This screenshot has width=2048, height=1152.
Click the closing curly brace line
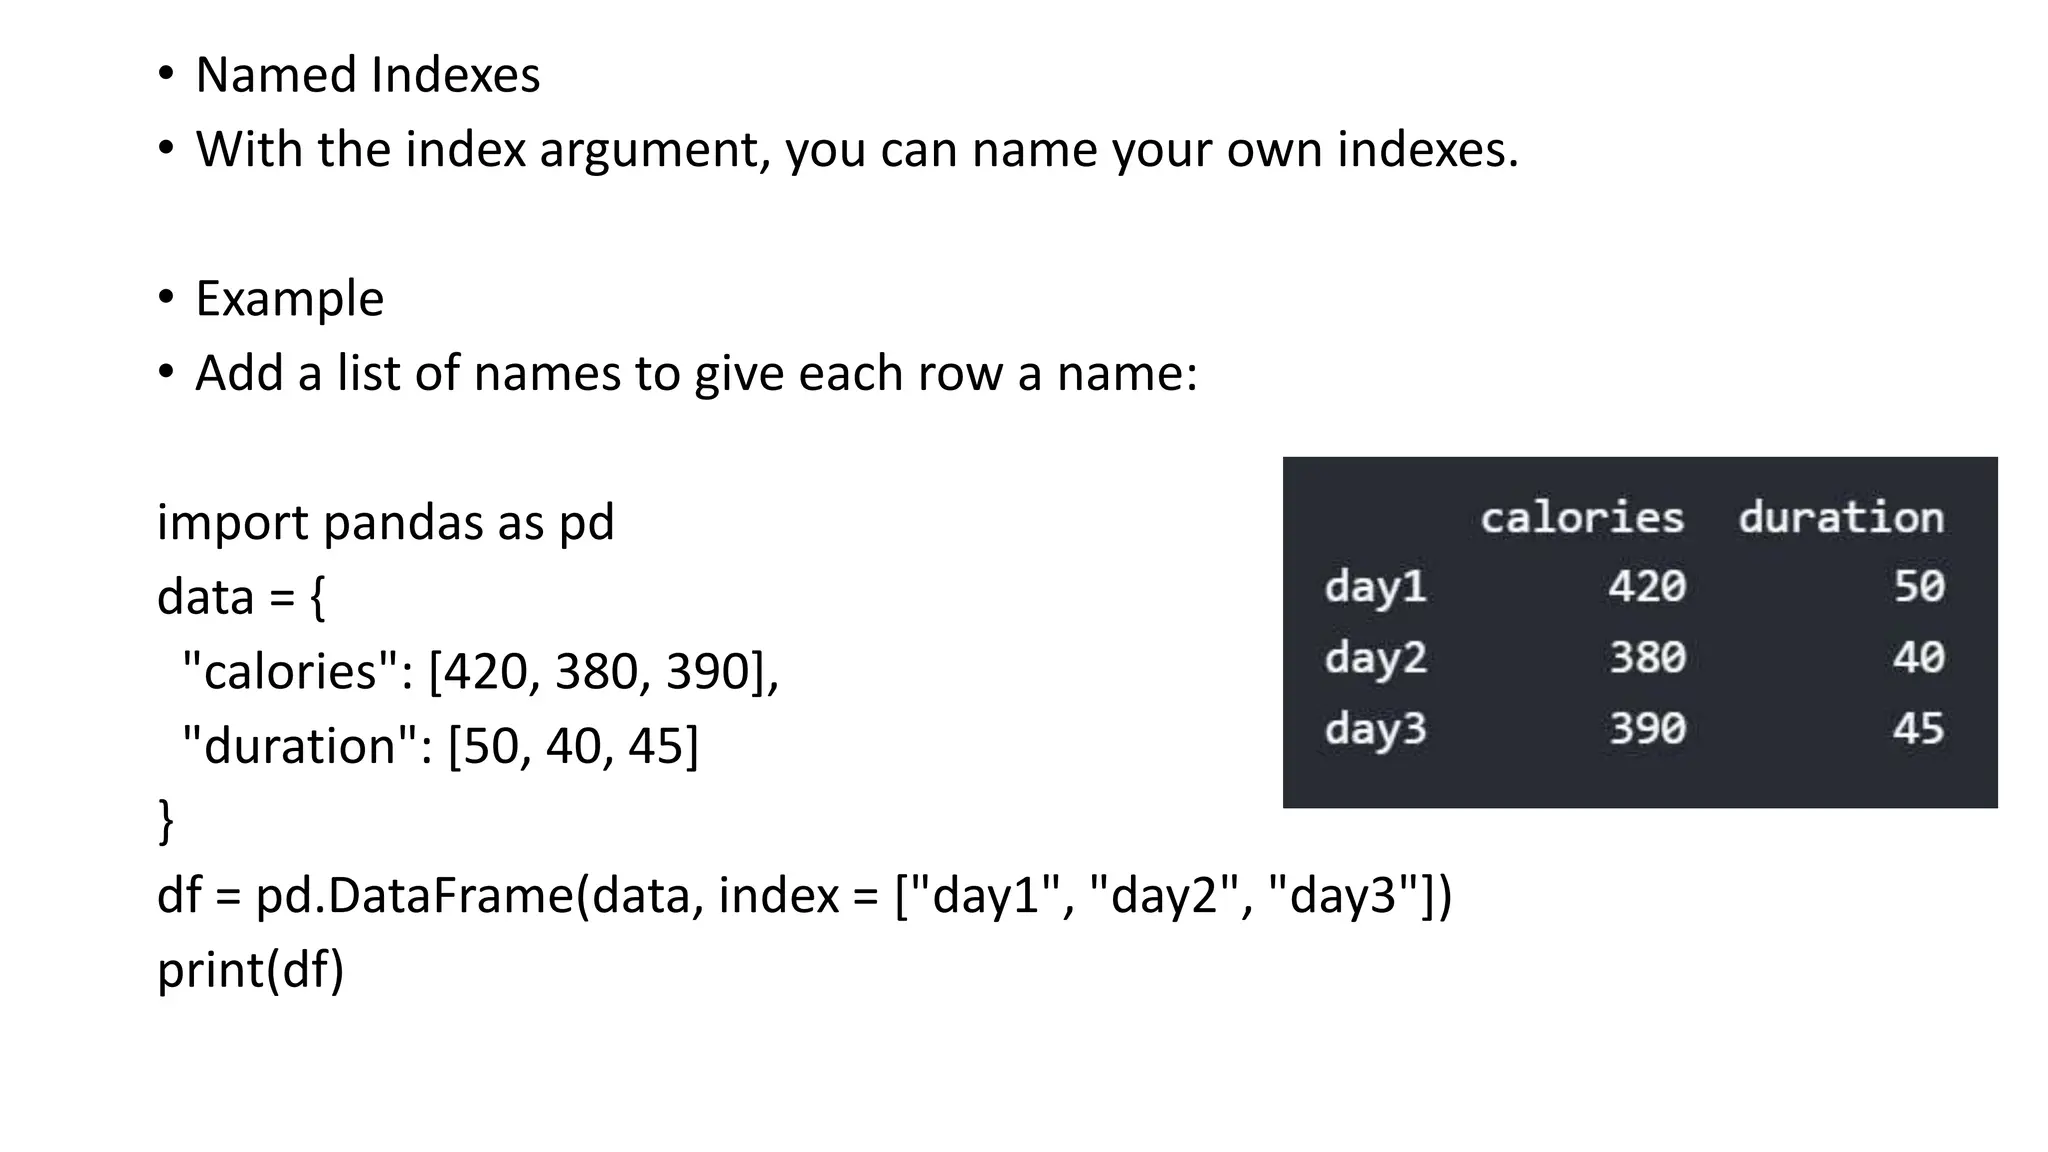point(166,820)
